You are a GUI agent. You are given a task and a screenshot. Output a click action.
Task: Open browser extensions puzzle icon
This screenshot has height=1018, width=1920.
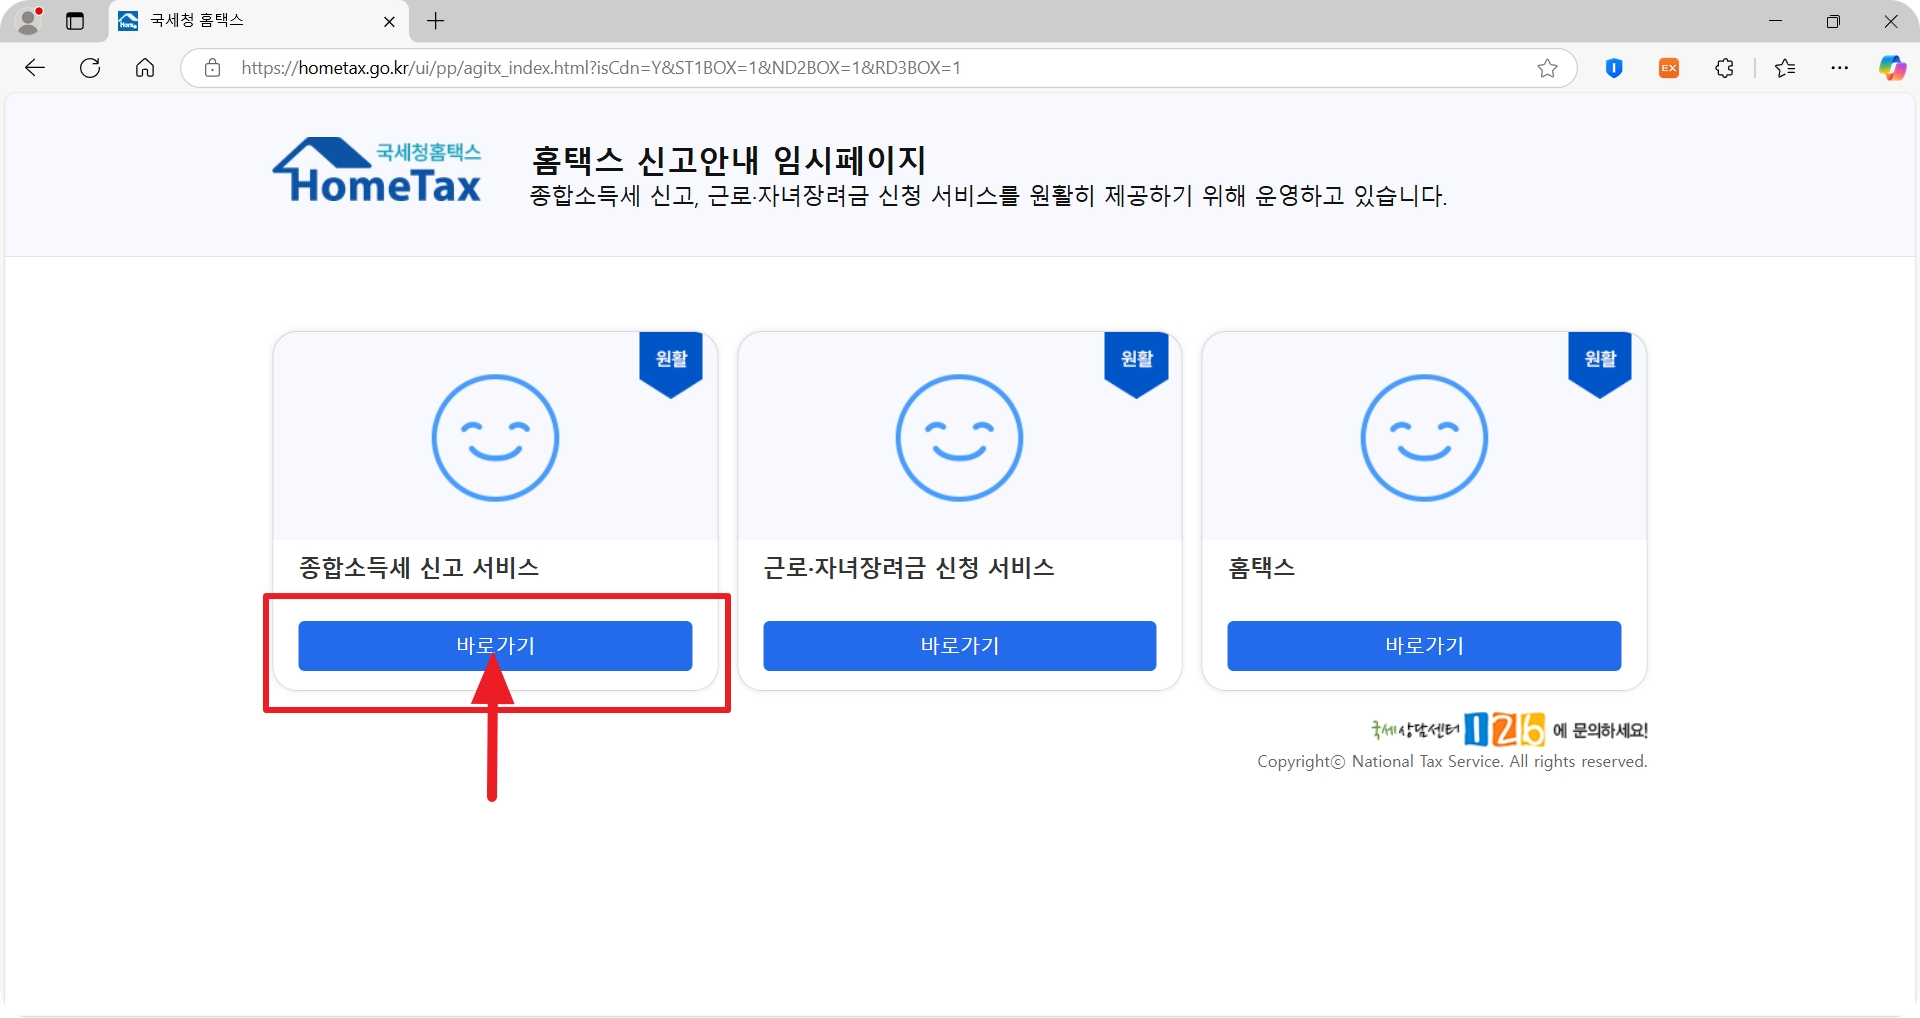(x=1724, y=68)
